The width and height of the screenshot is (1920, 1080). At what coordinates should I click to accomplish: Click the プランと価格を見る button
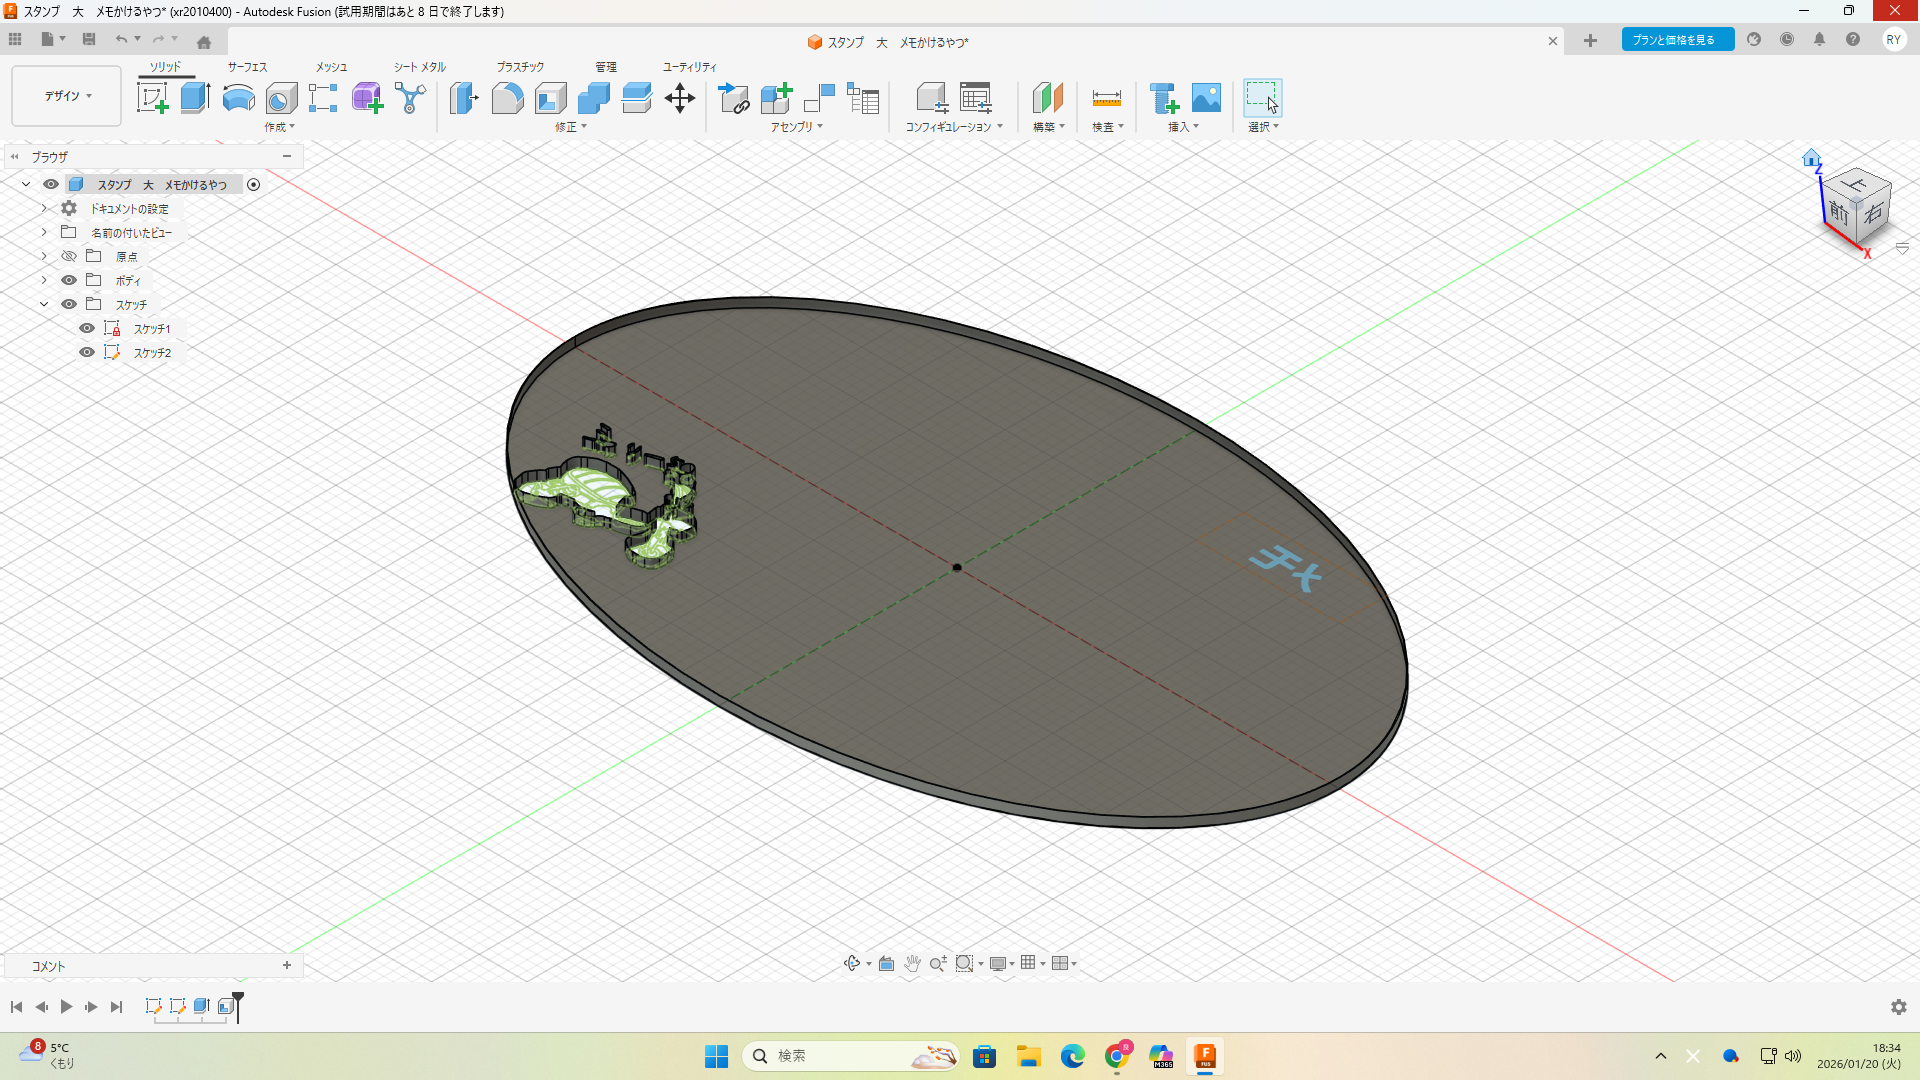(1676, 40)
